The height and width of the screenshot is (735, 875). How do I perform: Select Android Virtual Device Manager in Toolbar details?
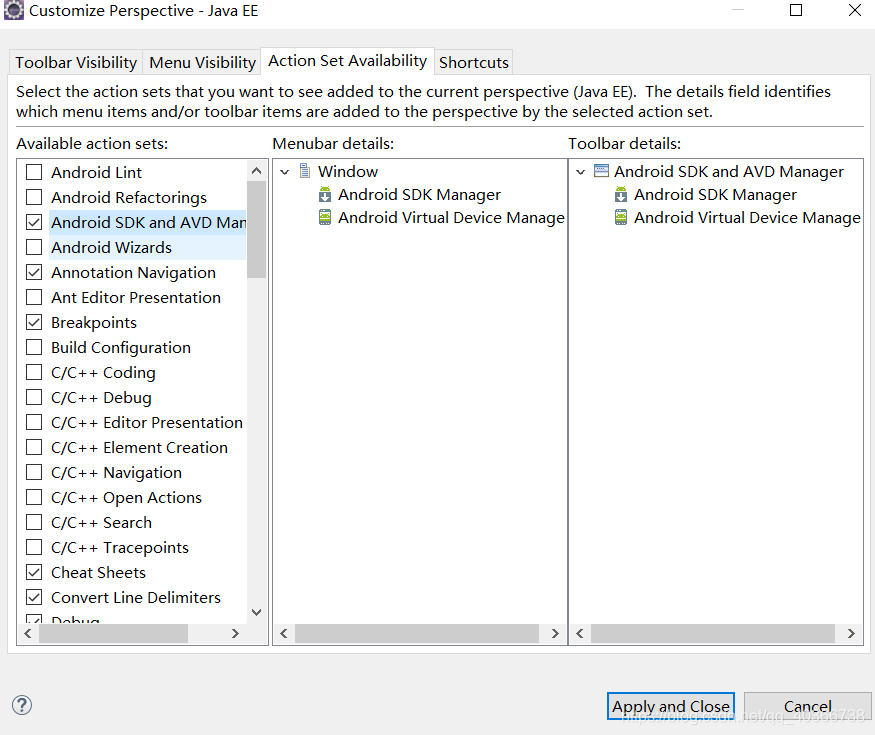tap(747, 217)
